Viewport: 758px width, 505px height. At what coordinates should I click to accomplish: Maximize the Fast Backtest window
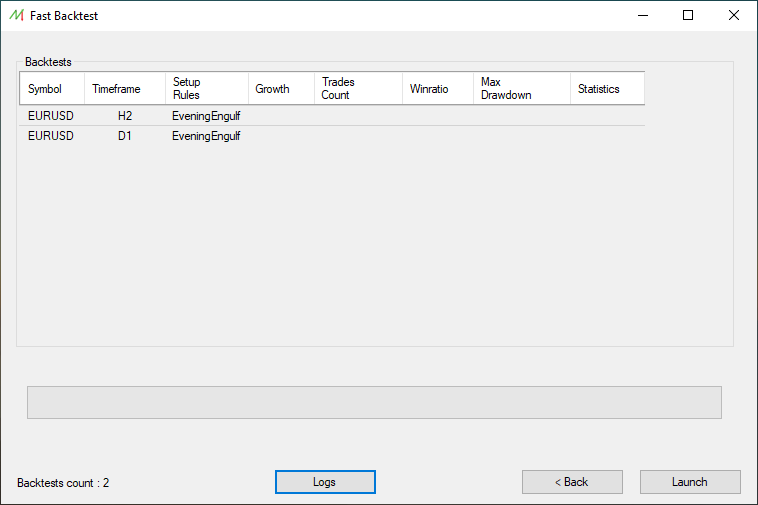click(688, 15)
